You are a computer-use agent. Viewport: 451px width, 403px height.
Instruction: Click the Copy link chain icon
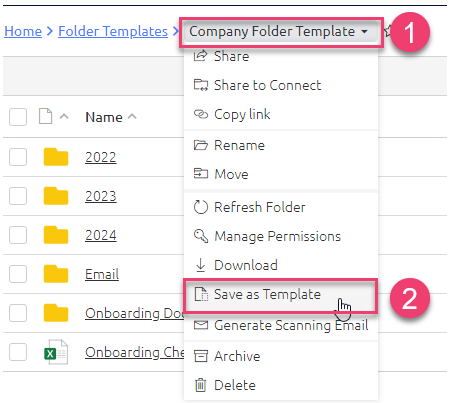point(201,114)
